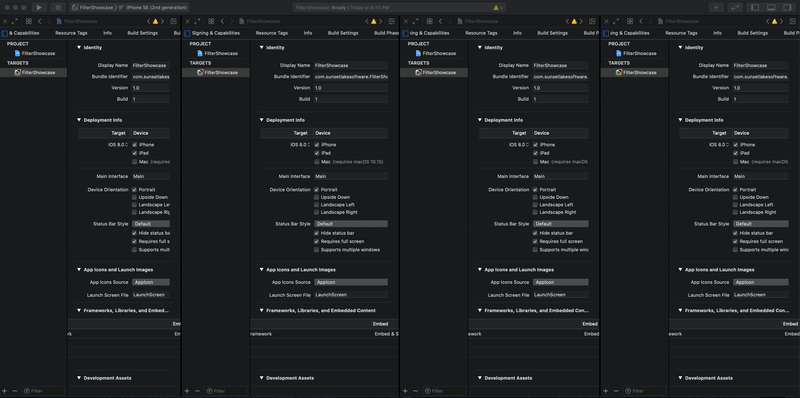Enable the Mac checkbox in the second pane
This screenshot has height=398, width=800.
click(x=317, y=162)
